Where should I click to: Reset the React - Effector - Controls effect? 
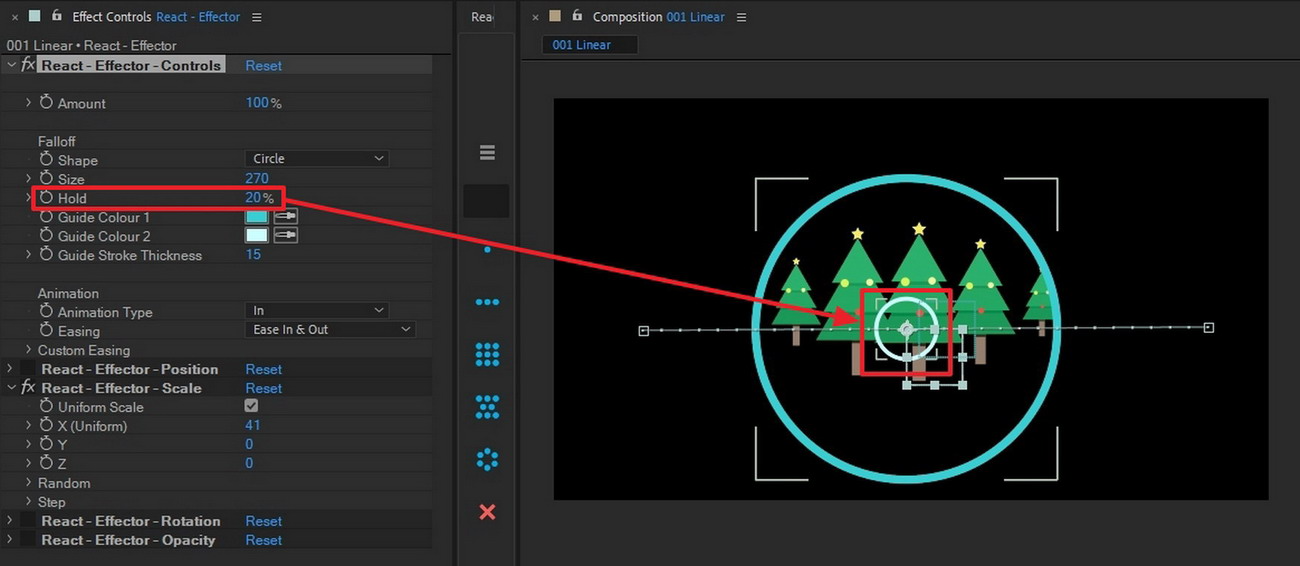(263, 66)
